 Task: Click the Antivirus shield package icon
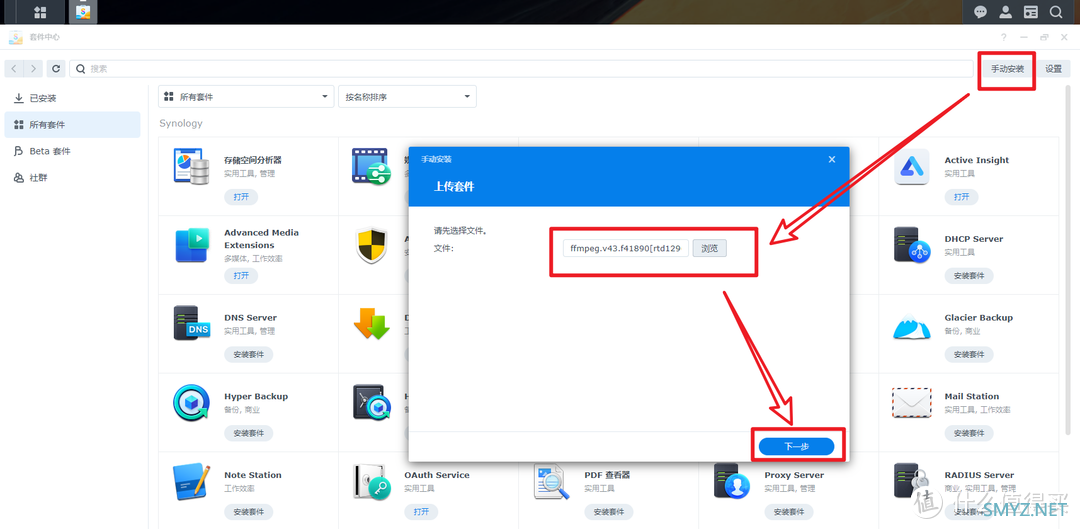[x=372, y=245]
